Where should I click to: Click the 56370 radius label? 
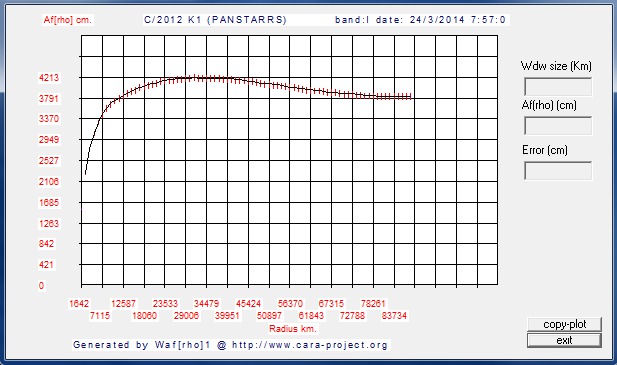(x=290, y=304)
